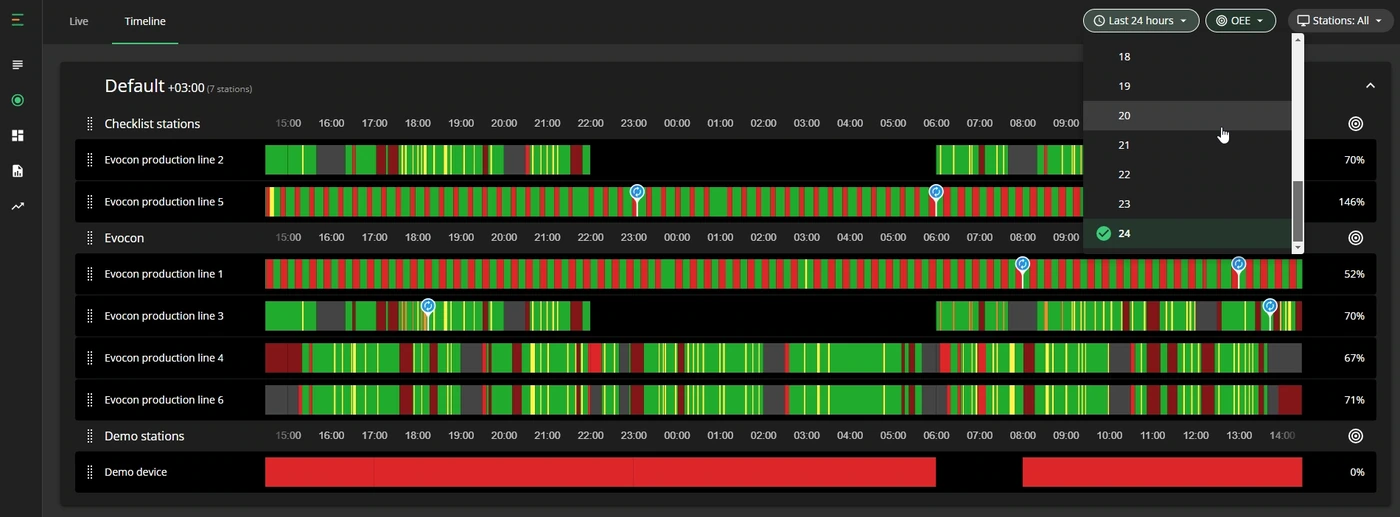The height and width of the screenshot is (517, 1400).
Task: Select 18 hours from the list
Action: click(1187, 57)
